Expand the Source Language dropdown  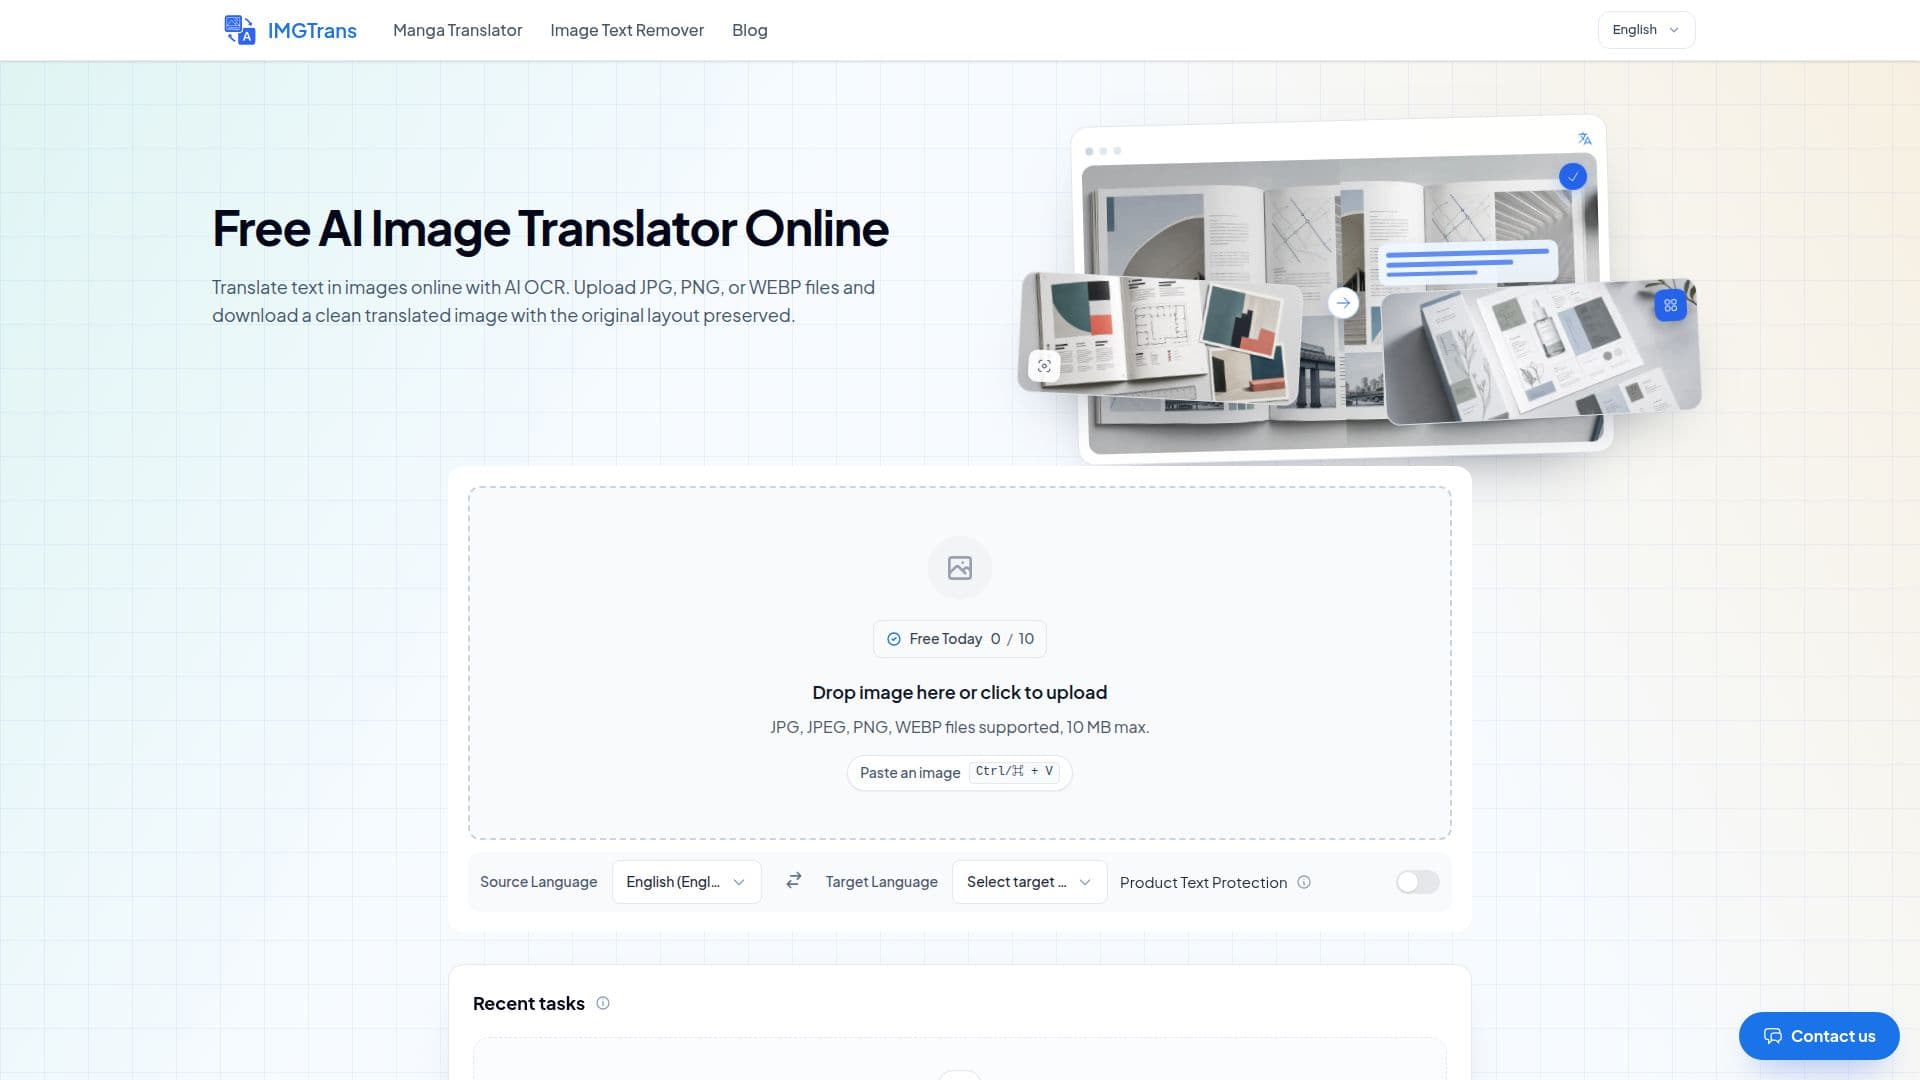(687, 882)
